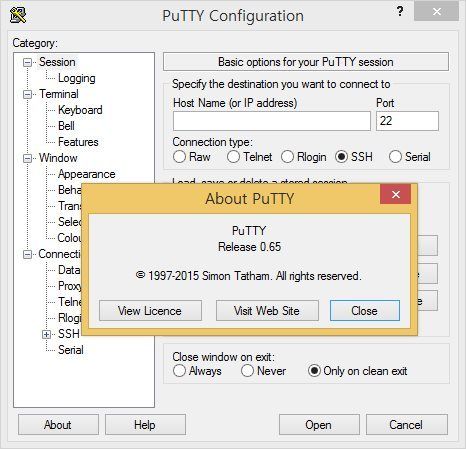This screenshot has width=466, height=449.
Task: Close the PuTTY Configuration window
Action: click(x=437, y=12)
